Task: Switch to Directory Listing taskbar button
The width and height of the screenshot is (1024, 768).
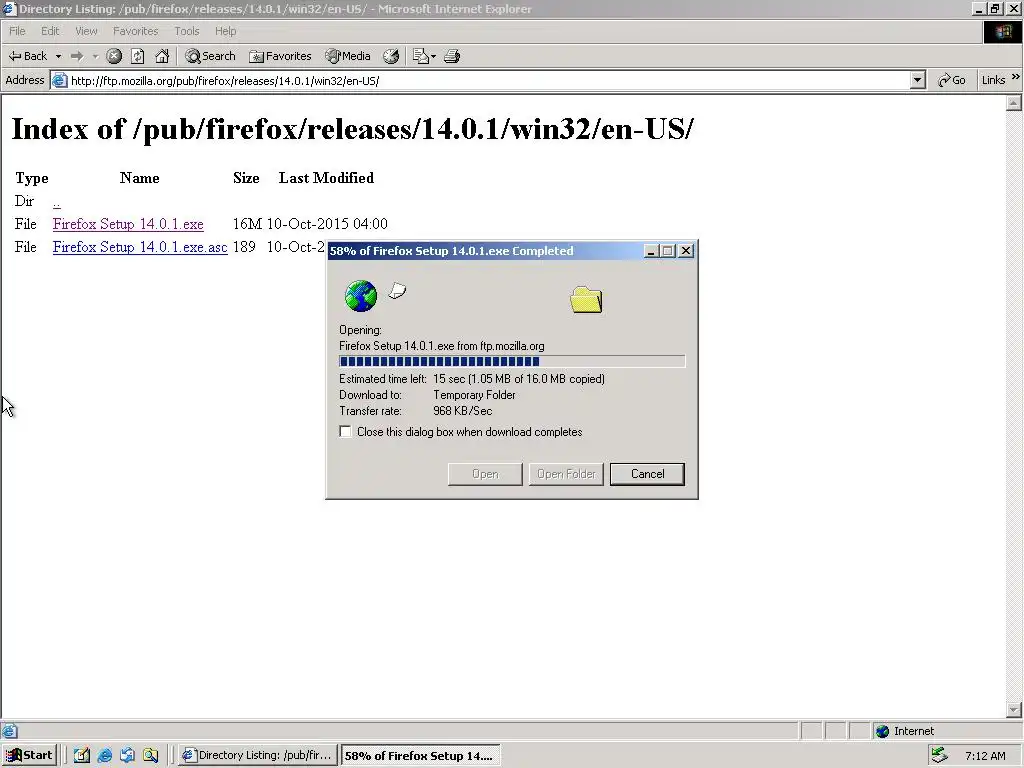Action: pyautogui.click(x=258, y=755)
